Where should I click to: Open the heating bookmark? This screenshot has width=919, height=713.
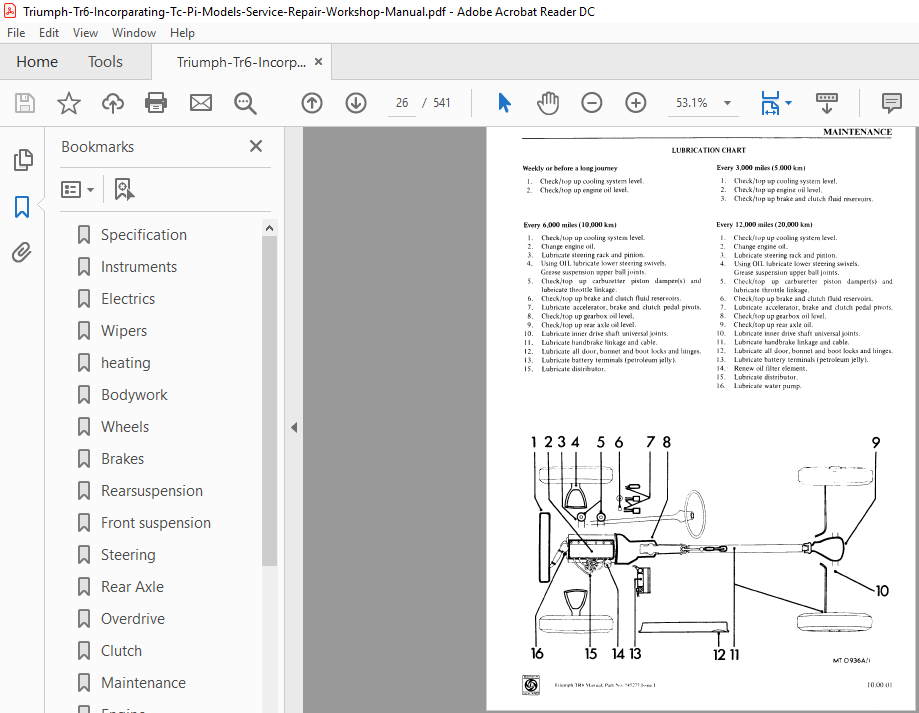125,363
